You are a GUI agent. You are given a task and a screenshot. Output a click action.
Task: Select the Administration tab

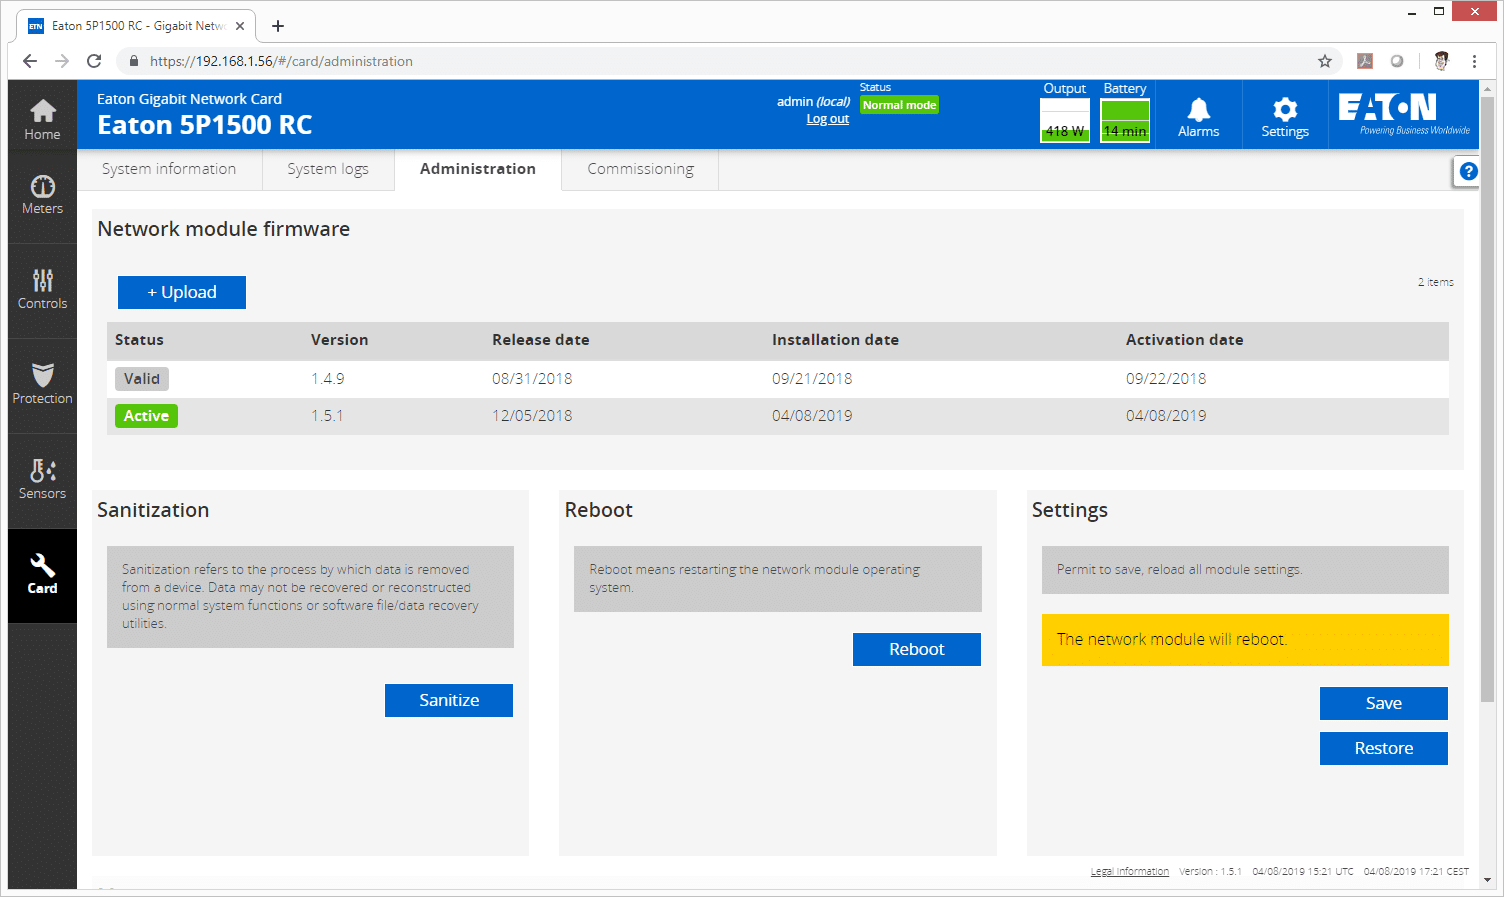[478, 169]
